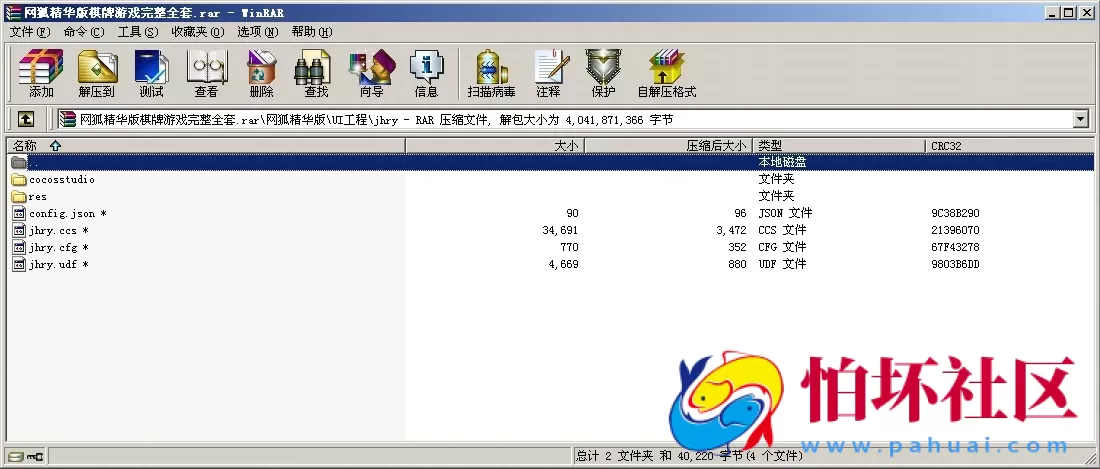
Task: Click the CRC value 9C38B290
Action: click(x=955, y=213)
